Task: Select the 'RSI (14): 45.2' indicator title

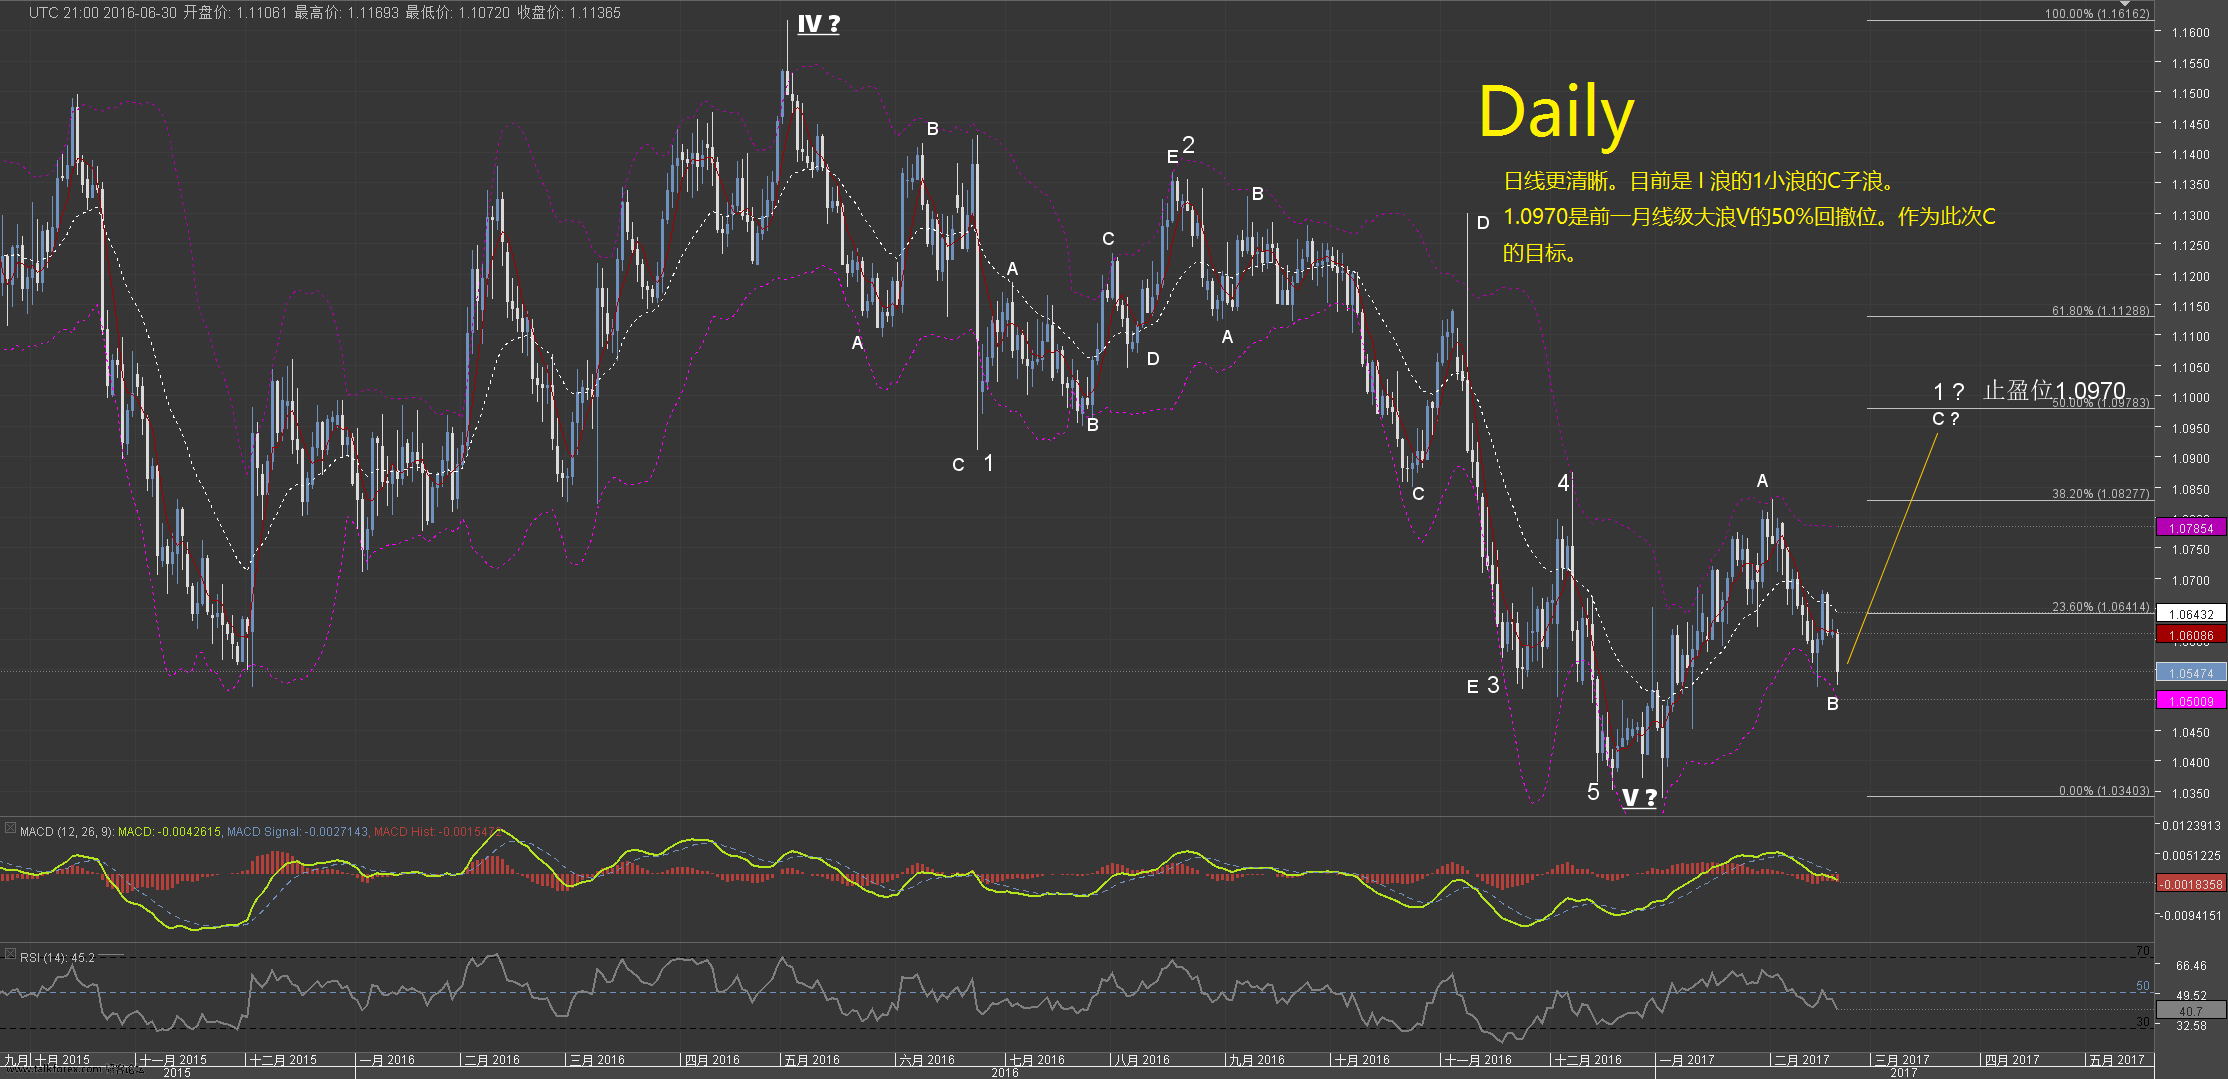Action: click(57, 958)
